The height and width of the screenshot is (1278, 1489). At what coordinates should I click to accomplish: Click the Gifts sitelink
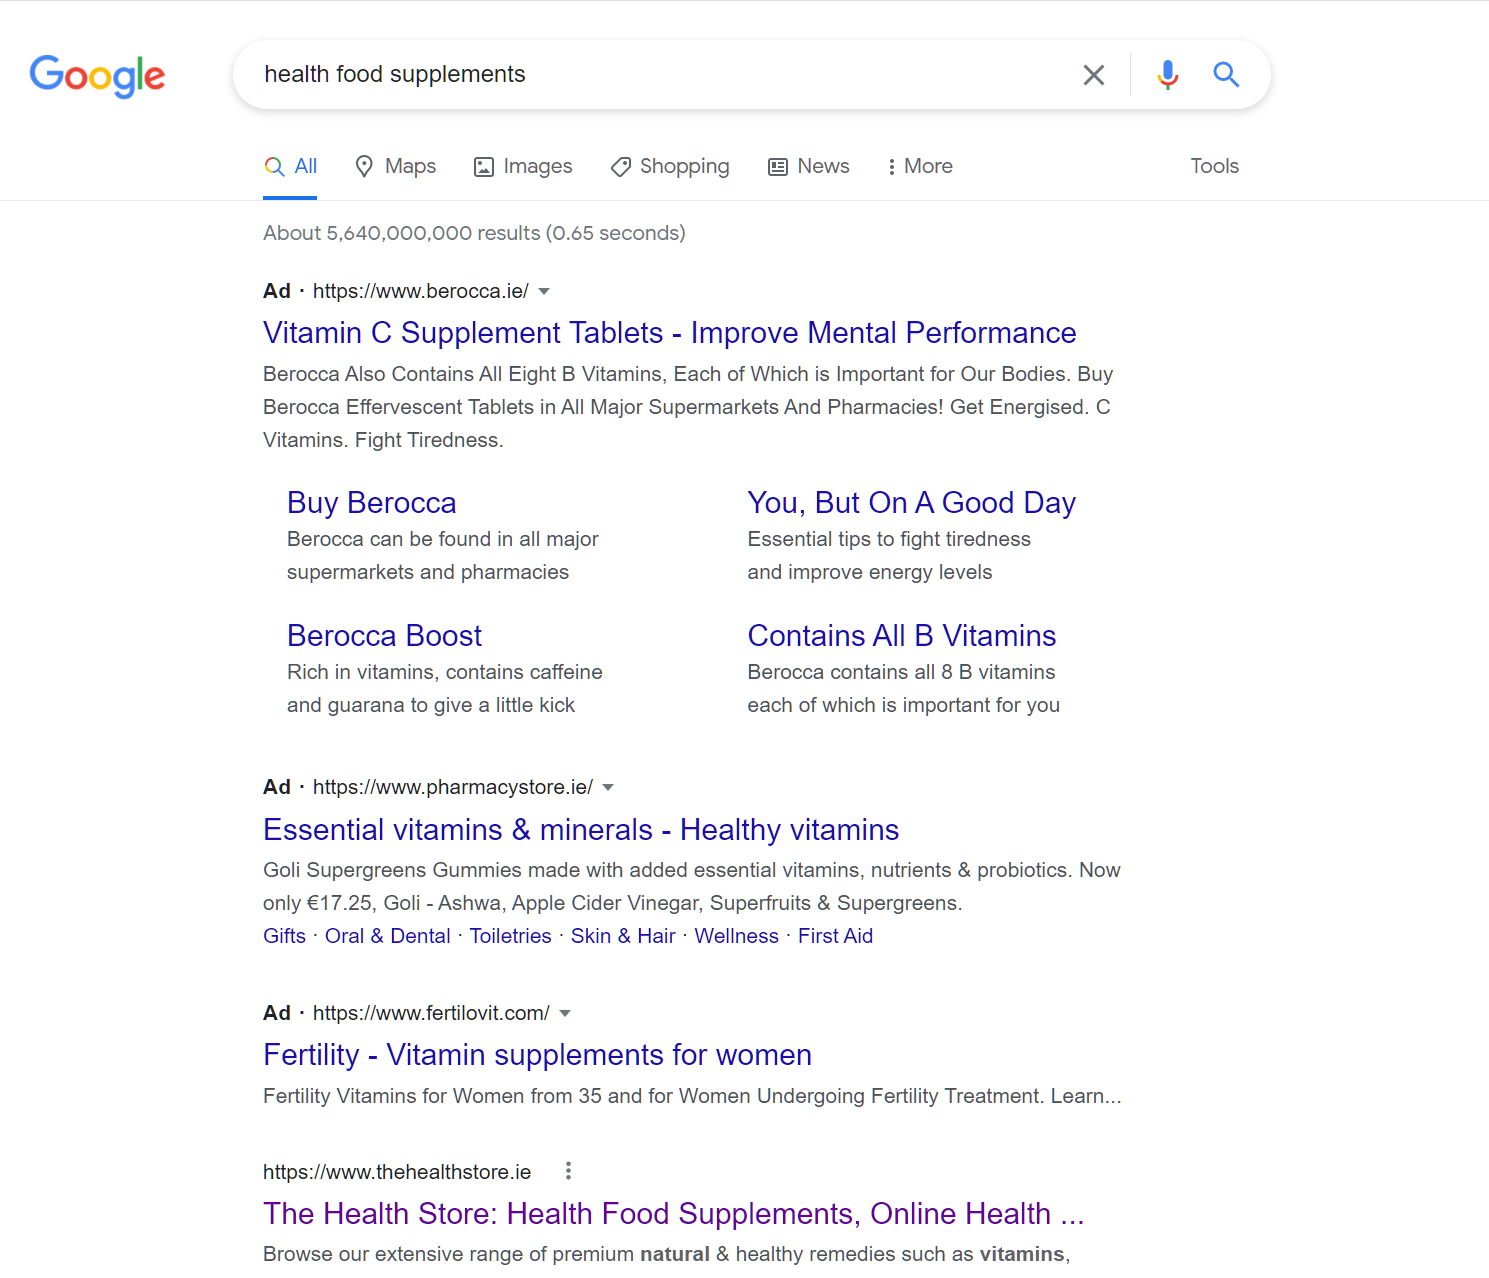(285, 936)
